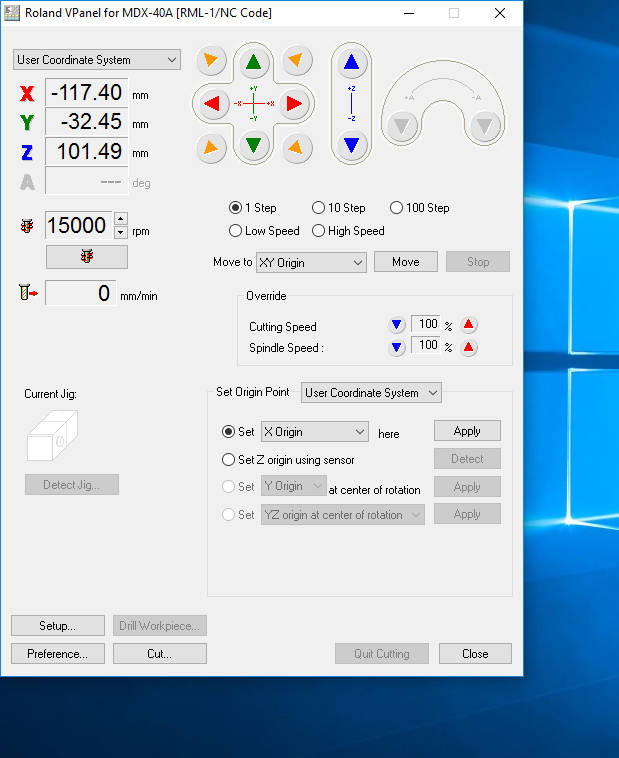Decrease Cutting Speed override with blue arrow
This screenshot has height=758, width=619.
click(397, 324)
